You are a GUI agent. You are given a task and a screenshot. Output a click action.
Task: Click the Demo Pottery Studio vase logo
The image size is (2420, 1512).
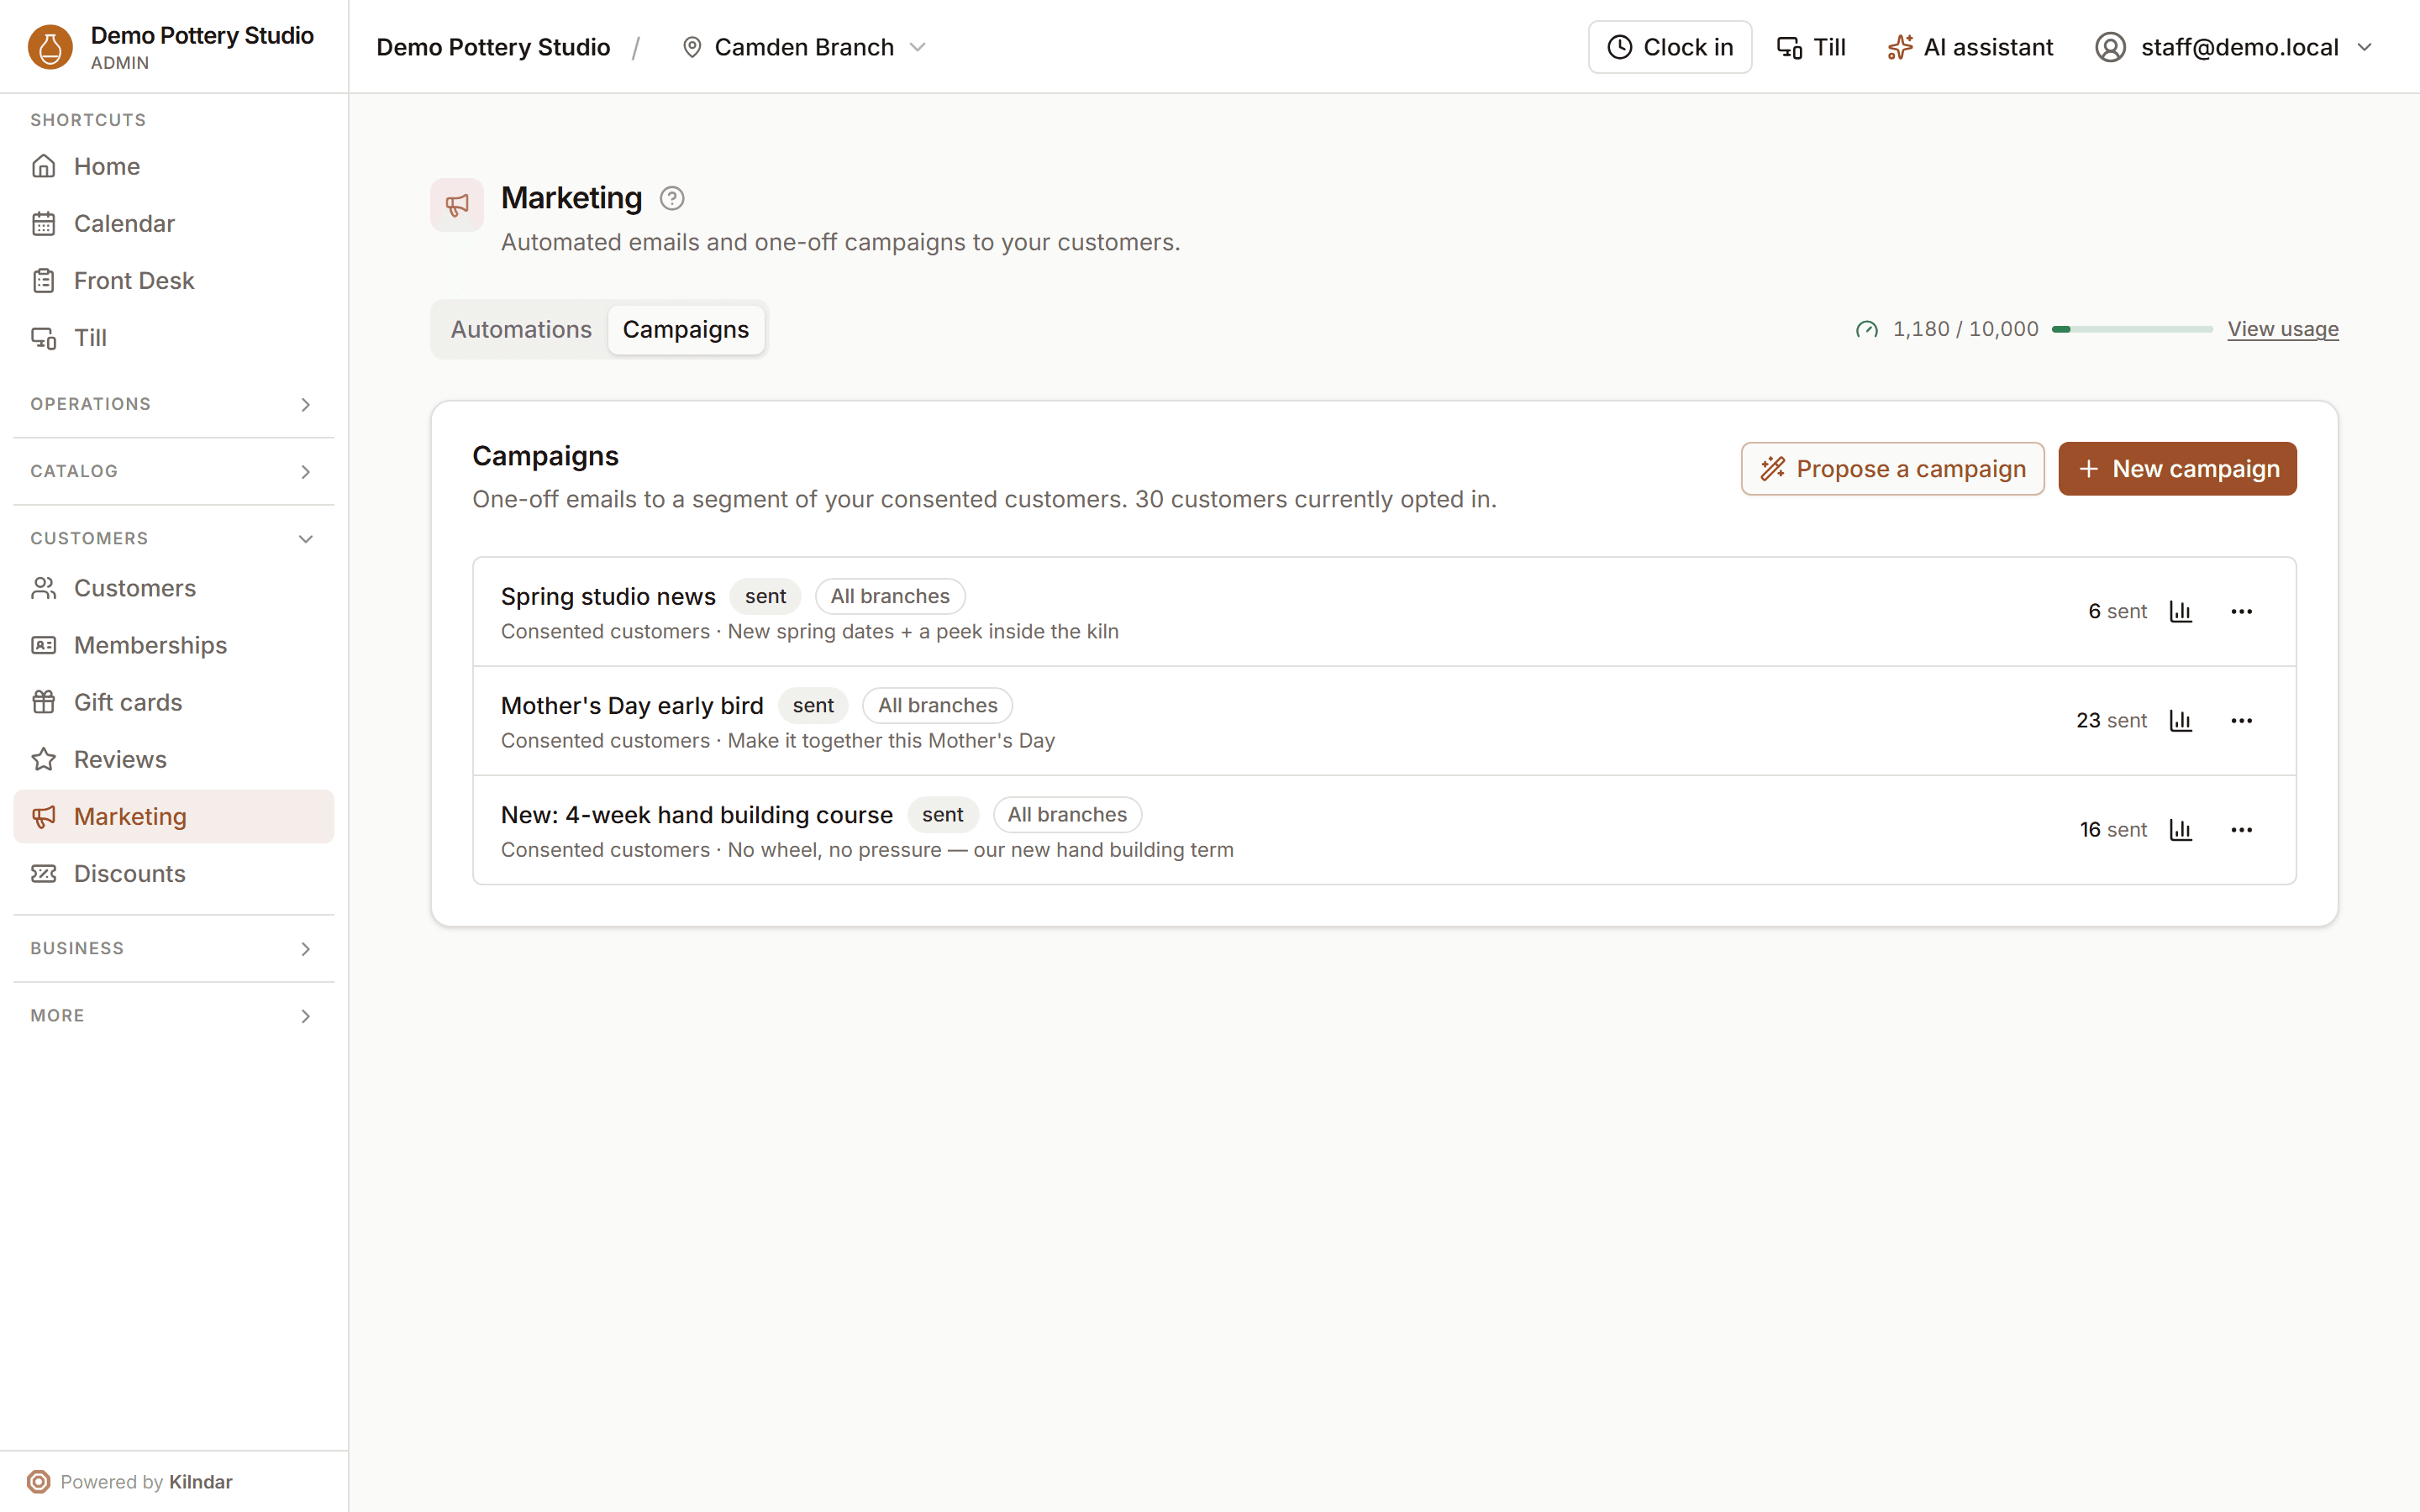coord(50,47)
